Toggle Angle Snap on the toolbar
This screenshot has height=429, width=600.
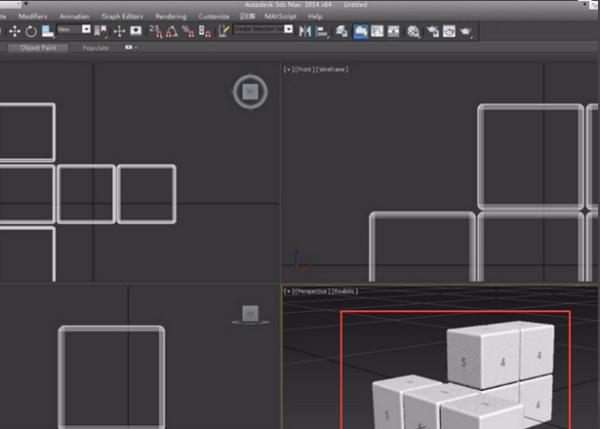pos(170,31)
